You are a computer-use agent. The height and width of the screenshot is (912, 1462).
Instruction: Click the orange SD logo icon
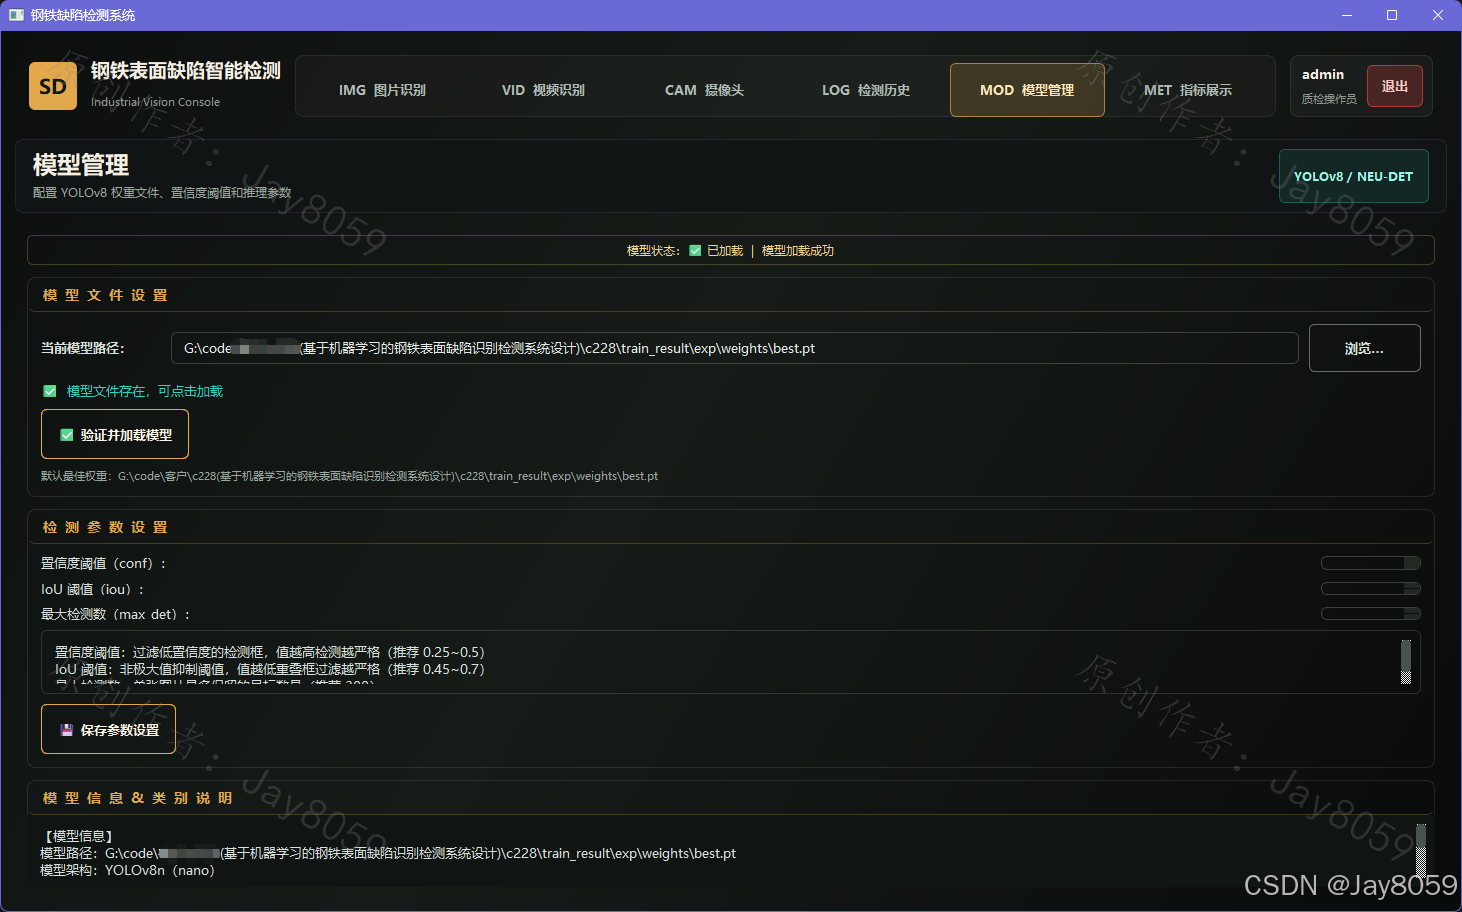click(x=53, y=86)
